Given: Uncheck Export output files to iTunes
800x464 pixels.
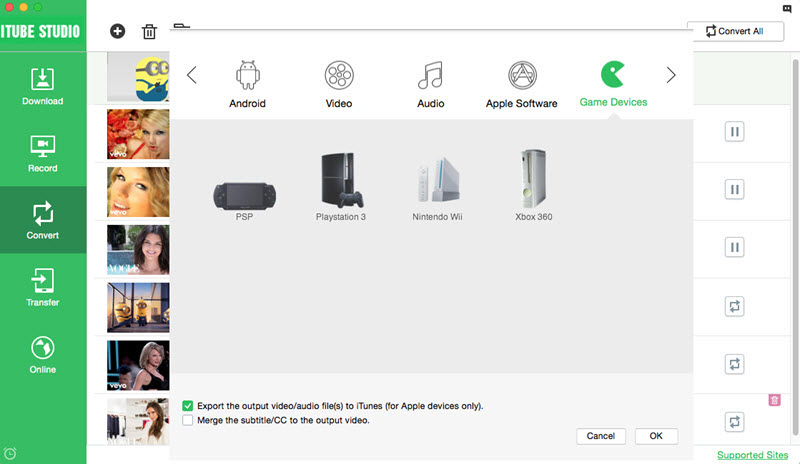Looking at the screenshot, I should point(188,406).
